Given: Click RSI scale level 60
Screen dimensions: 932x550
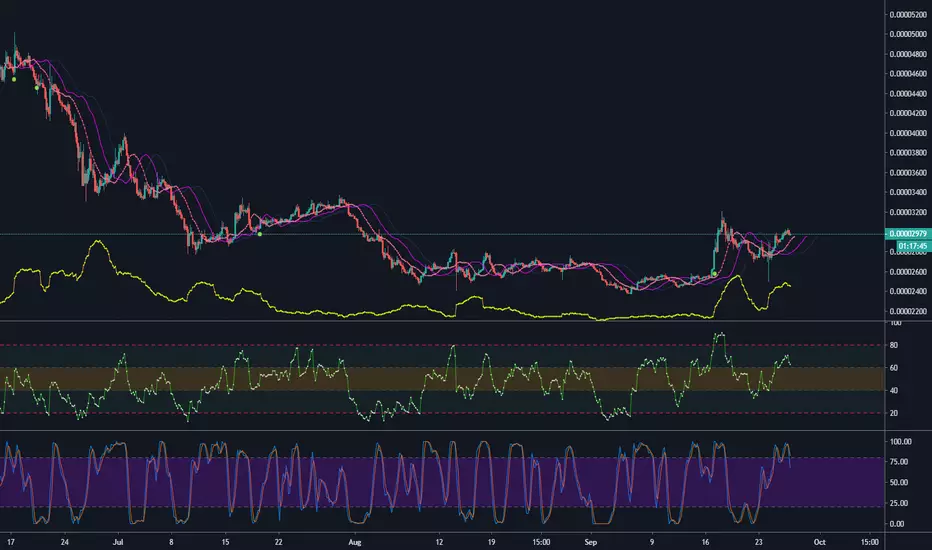Looking at the screenshot, I should point(894,367).
